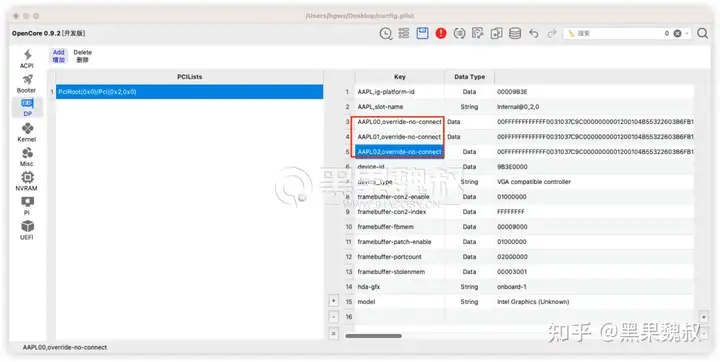Save the config with floppy icon
Image resolution: width=720 pixels, height=362 pixels.
tap(422, 33)
